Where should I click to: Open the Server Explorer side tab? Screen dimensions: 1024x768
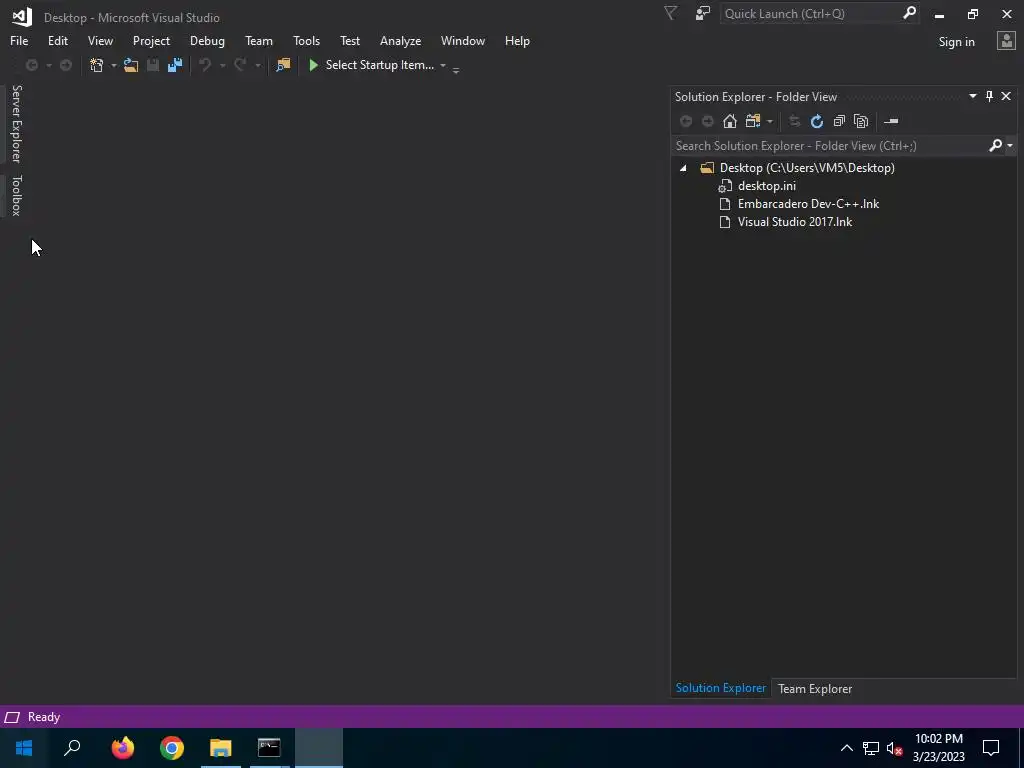tap(16, 123)
